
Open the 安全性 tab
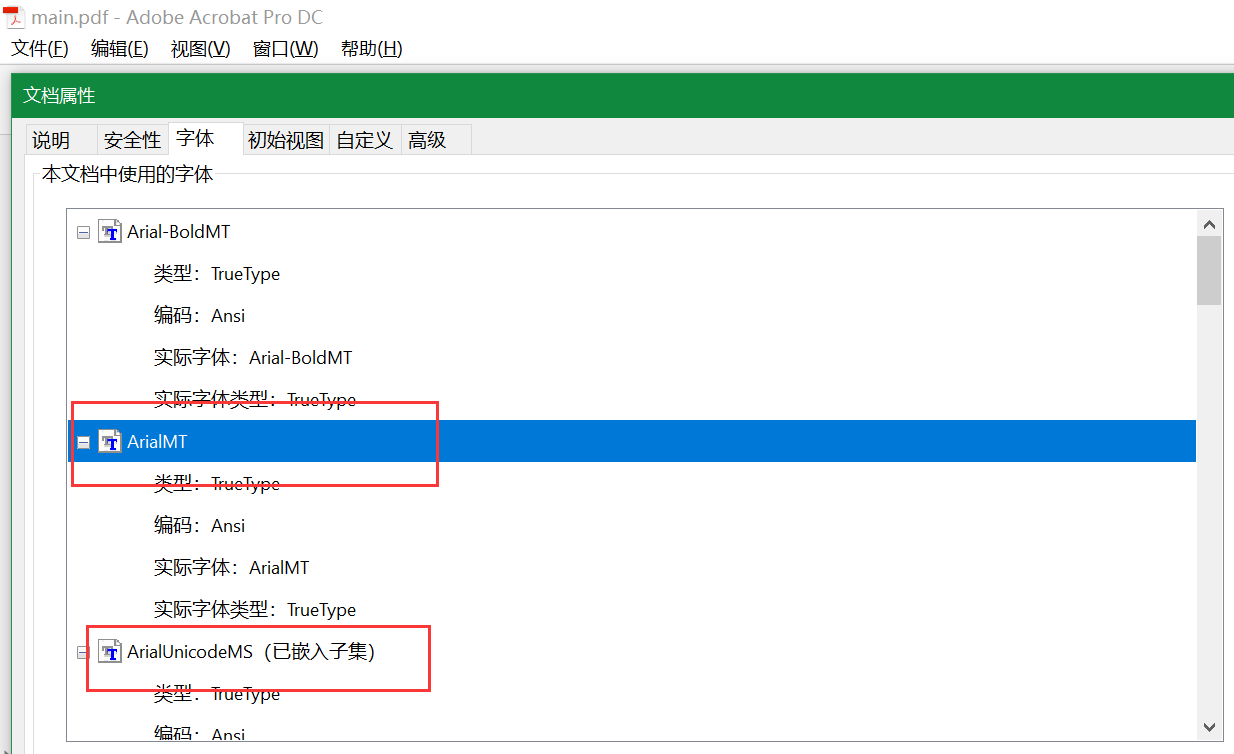point(131,139)
